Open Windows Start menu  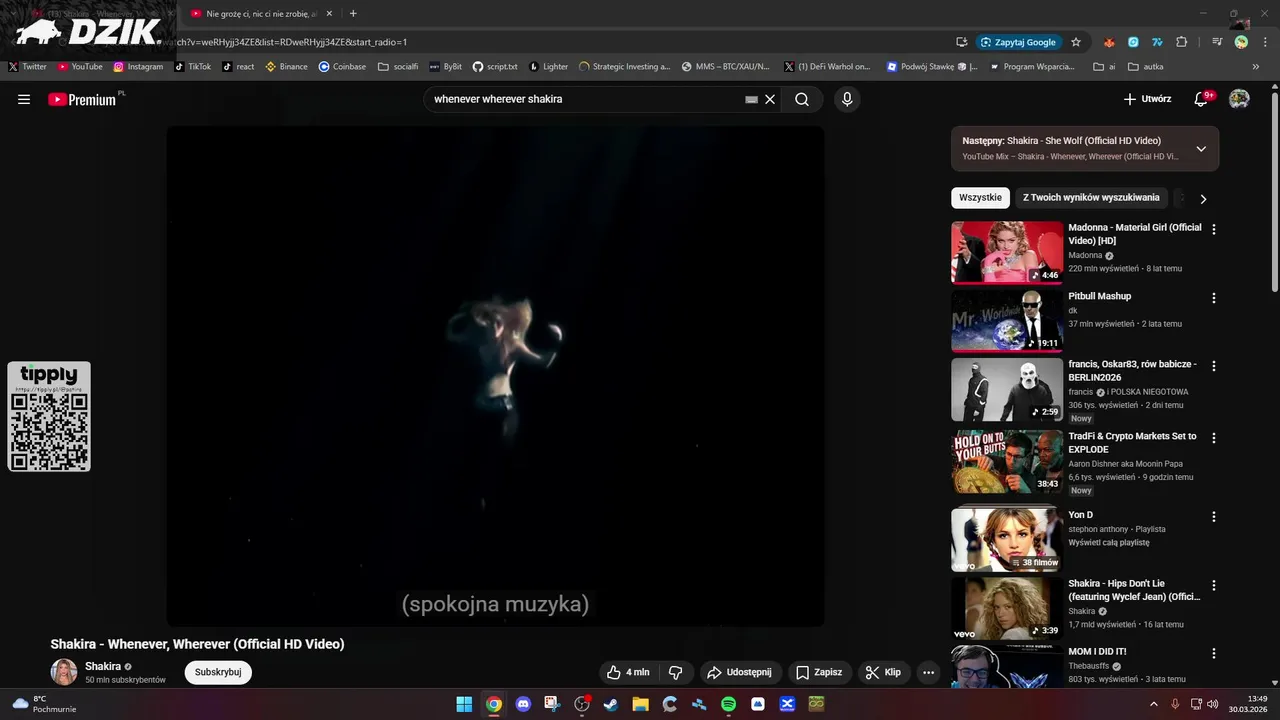[x=464, y=704]
